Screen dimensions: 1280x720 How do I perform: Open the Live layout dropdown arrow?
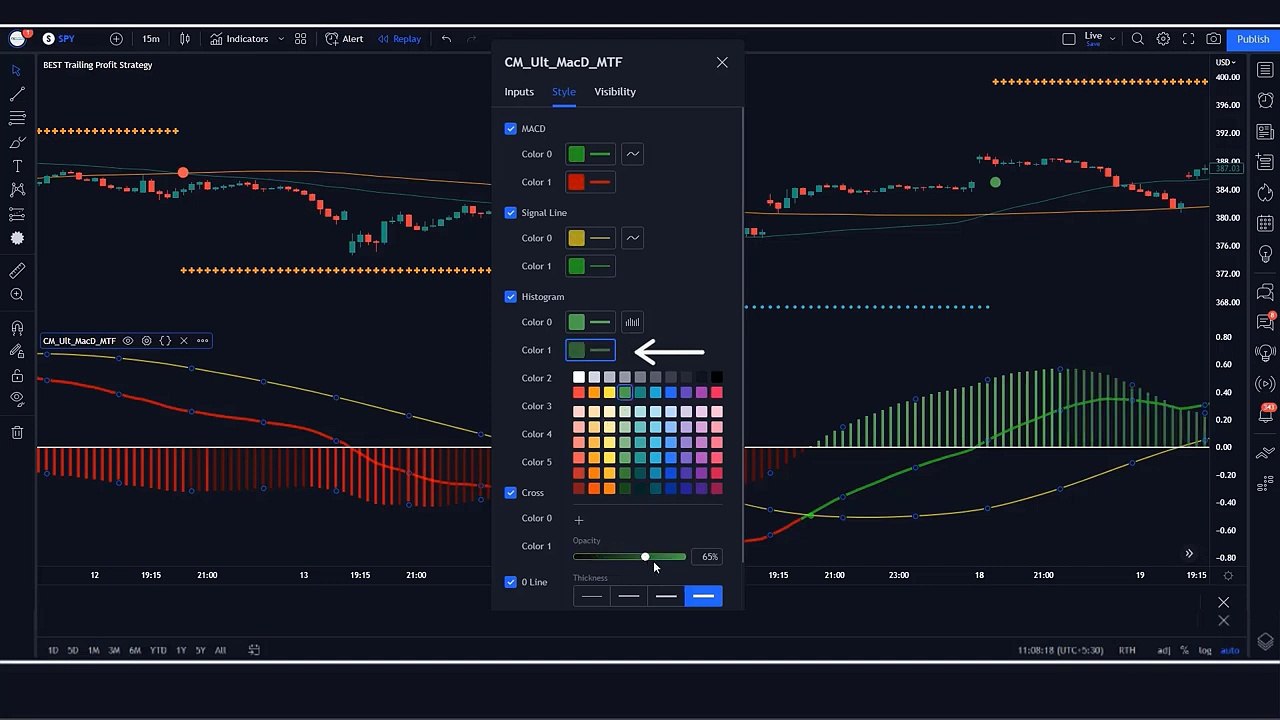tap(1112, 39)
